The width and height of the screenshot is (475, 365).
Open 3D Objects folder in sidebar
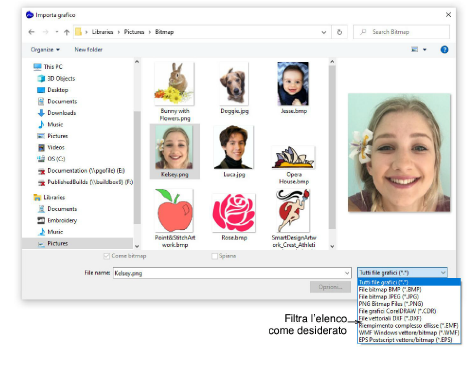pyautogui.click(x=56, y=78)
